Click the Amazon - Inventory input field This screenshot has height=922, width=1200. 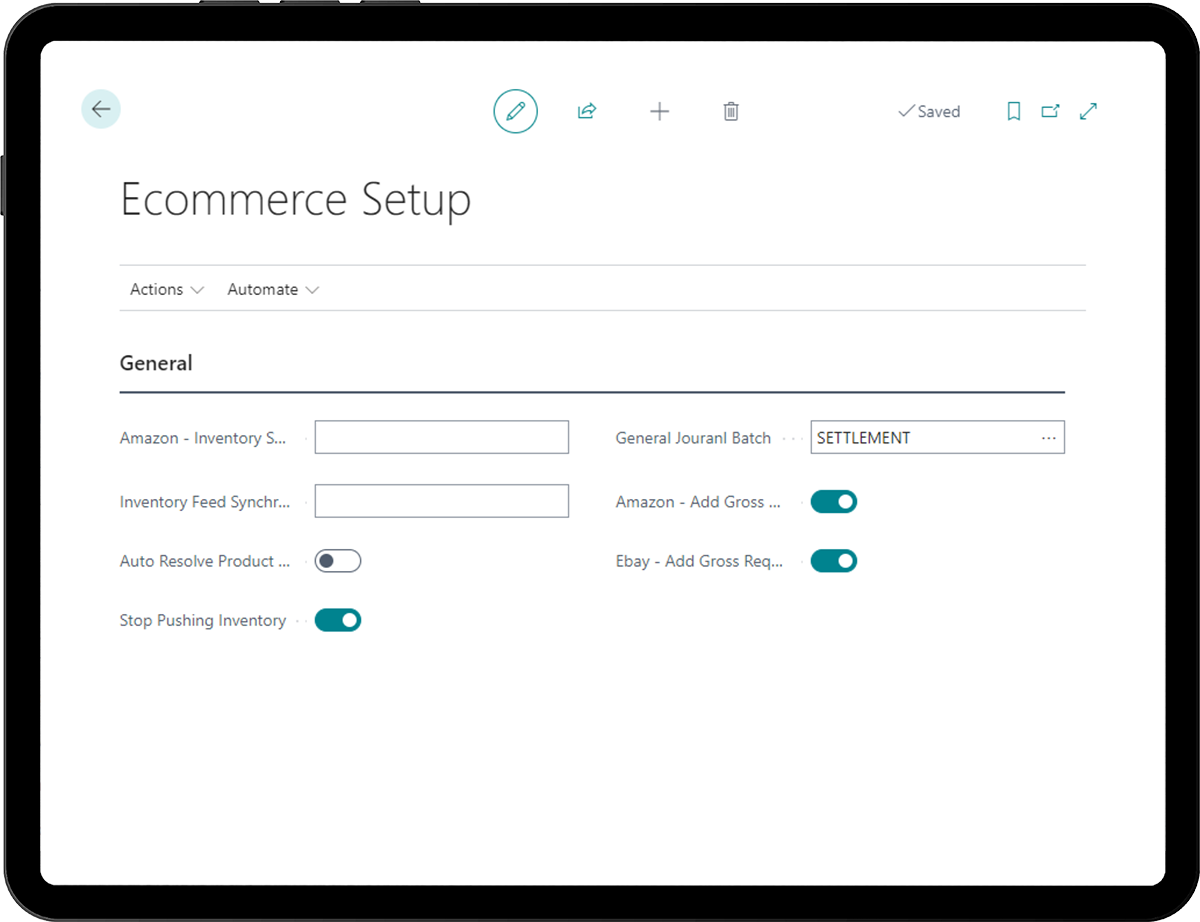tap(441, 438)
